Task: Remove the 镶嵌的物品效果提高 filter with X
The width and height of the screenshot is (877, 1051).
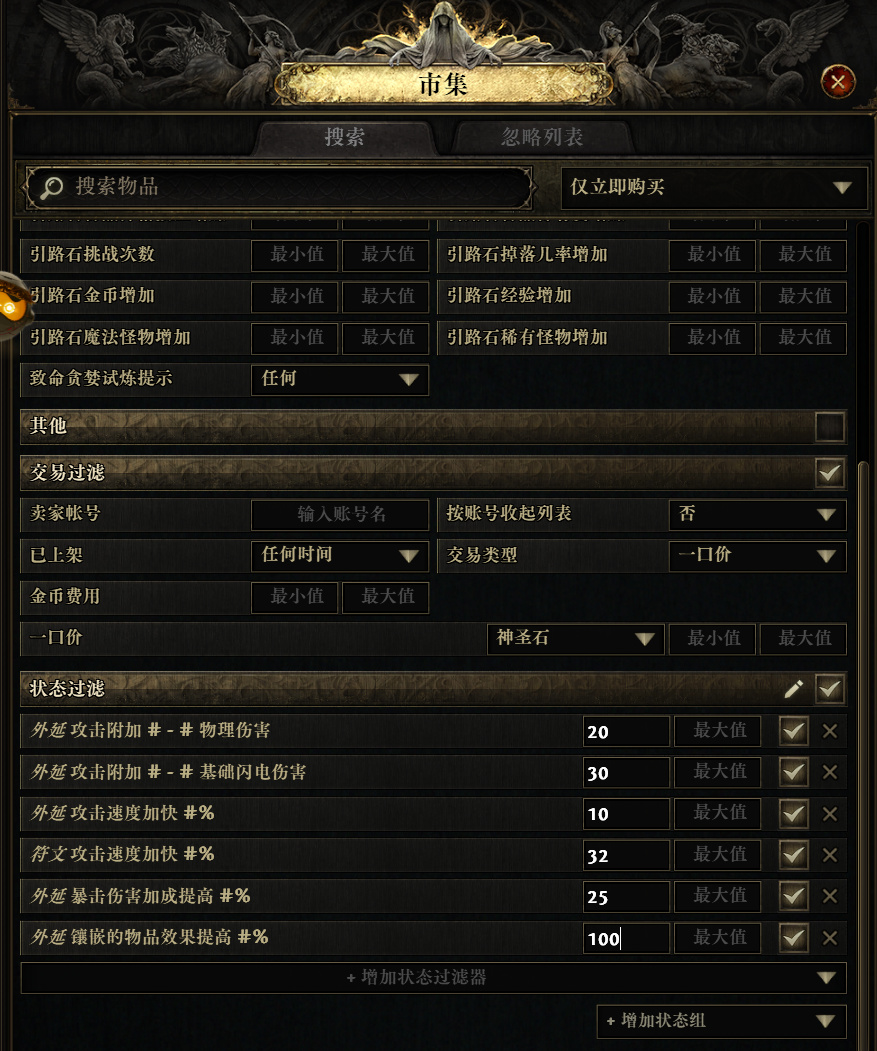Action: [x=829, y=938]
